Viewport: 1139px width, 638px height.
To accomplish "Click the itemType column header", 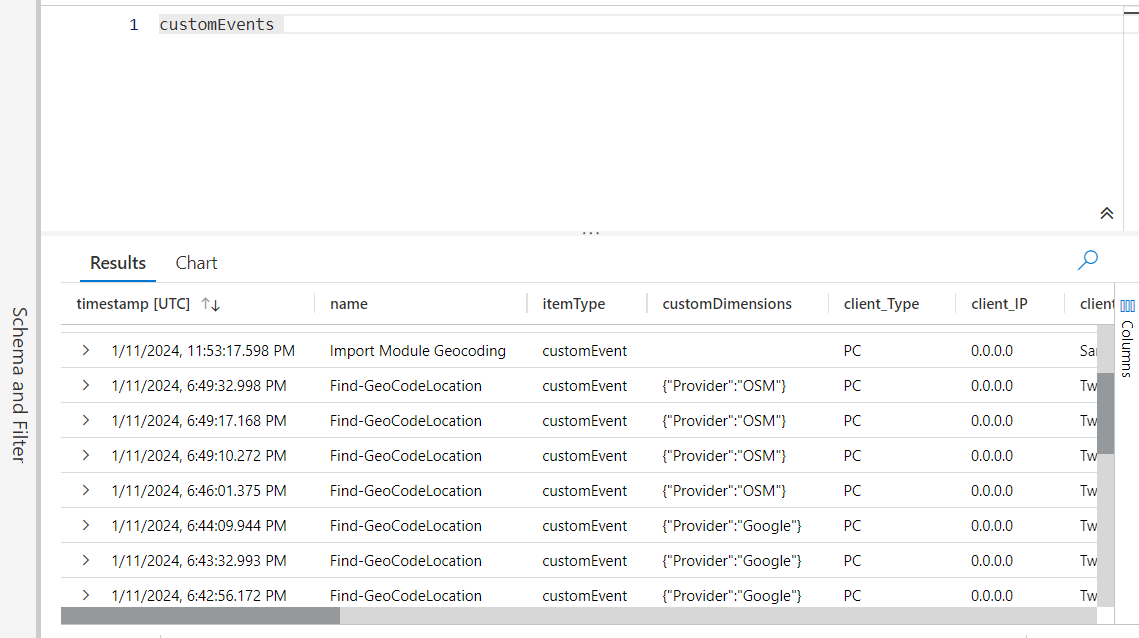I will (x=573, y=304).
